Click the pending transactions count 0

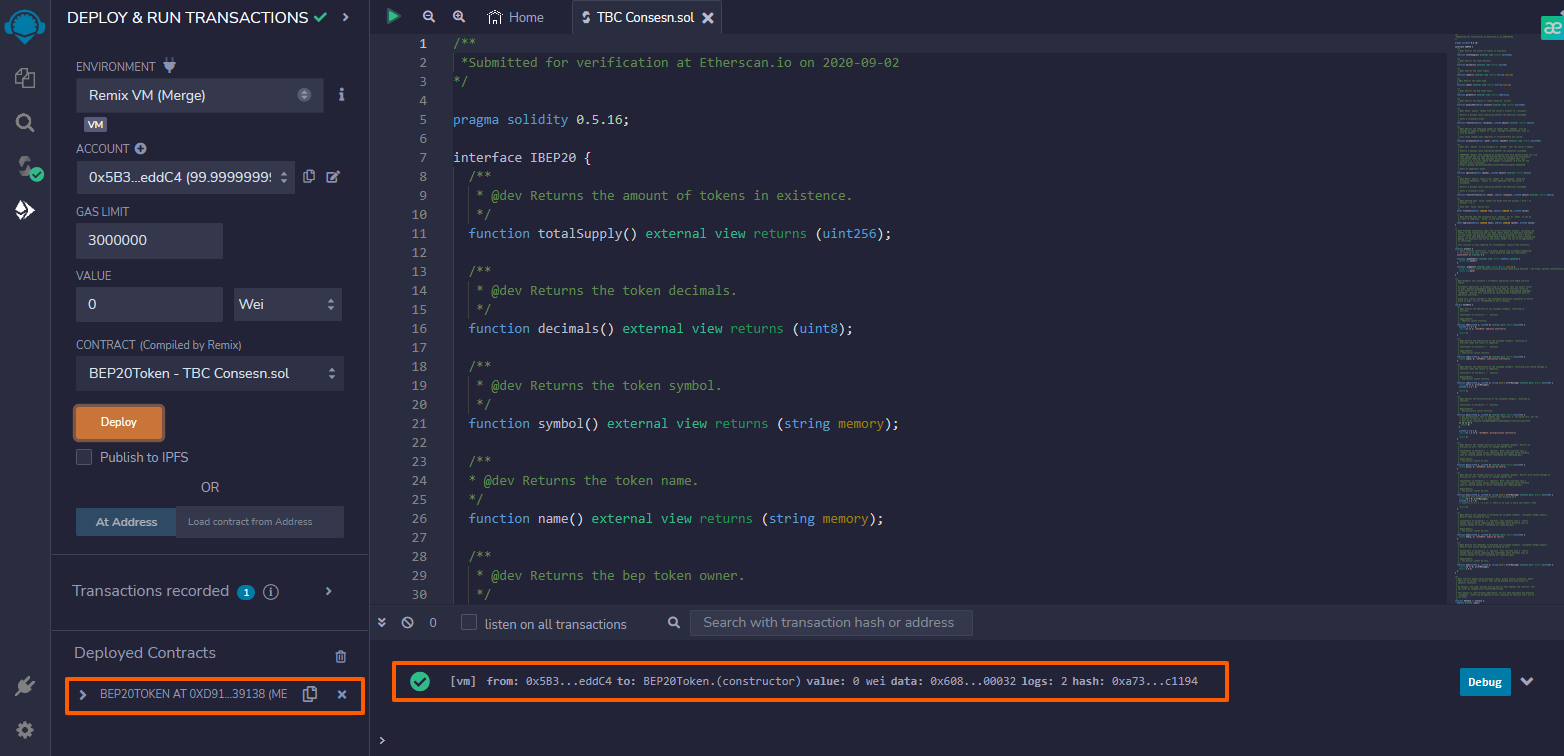pos(433,622)
